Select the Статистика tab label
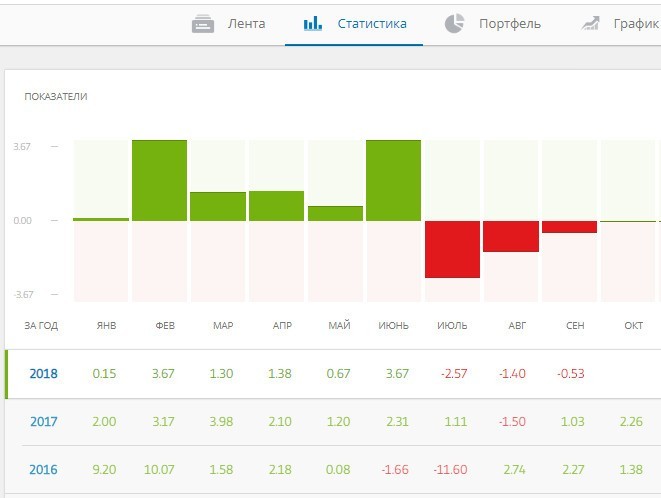The image size is (661, 498). tap(372, 23)
